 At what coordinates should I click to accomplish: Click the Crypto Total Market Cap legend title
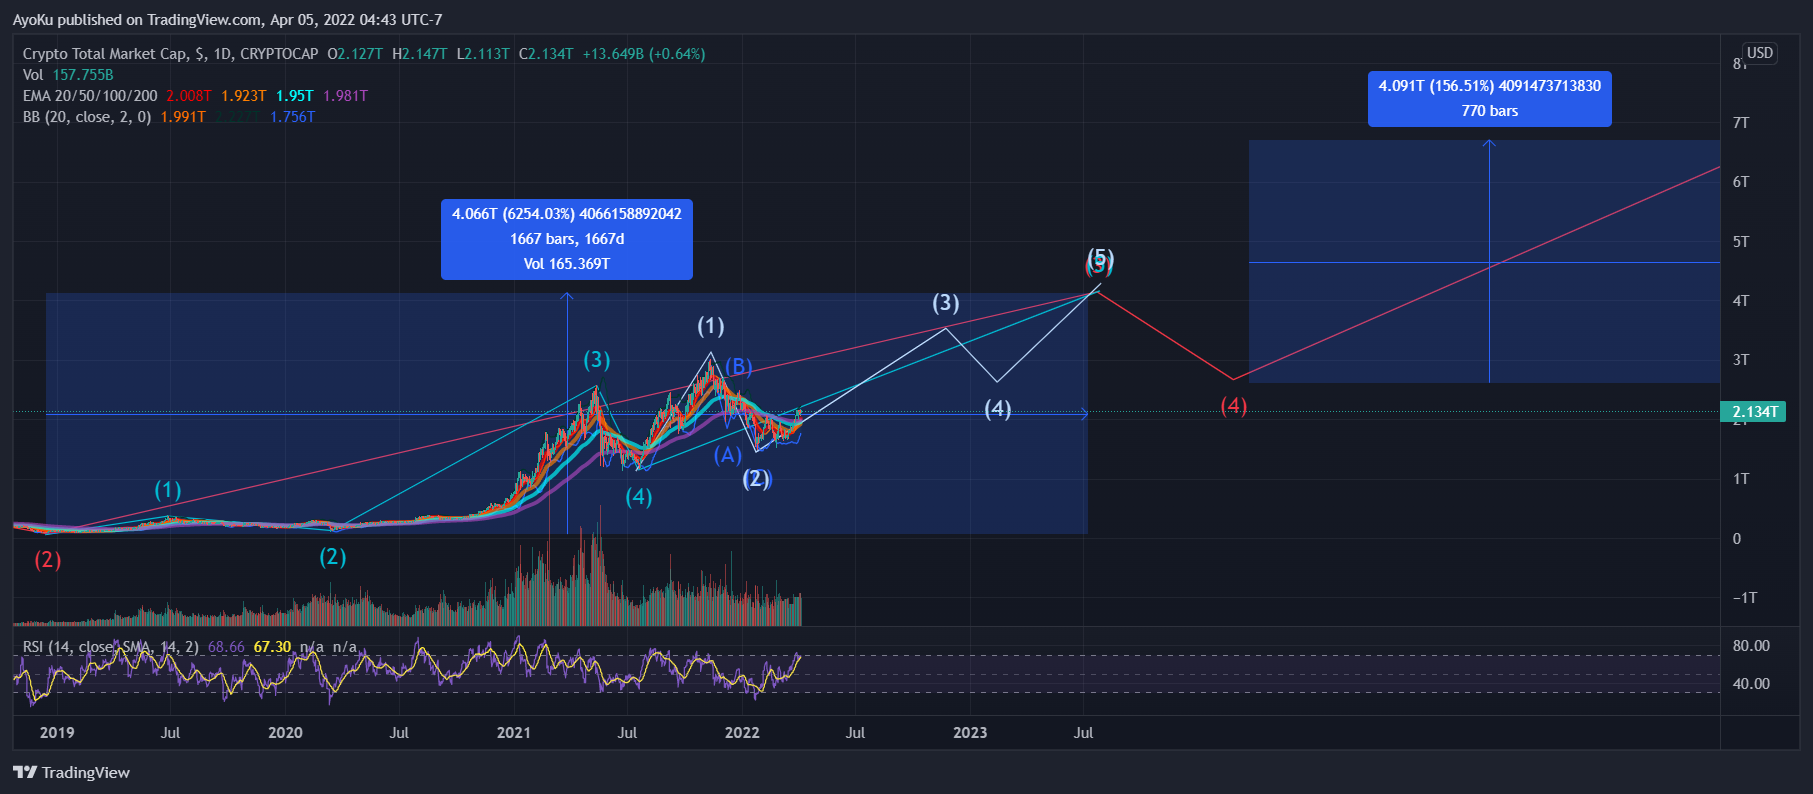coord(171,54)
